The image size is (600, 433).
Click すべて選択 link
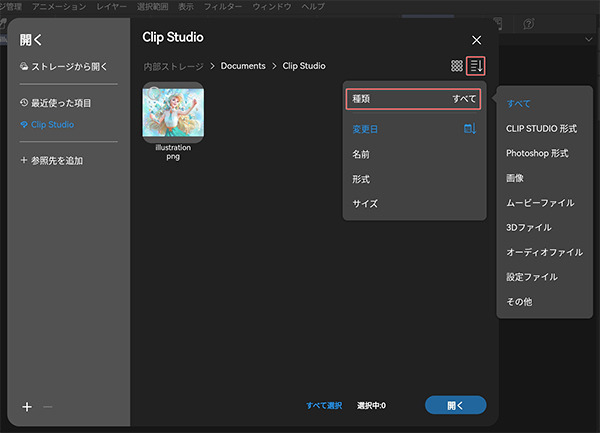324,405
